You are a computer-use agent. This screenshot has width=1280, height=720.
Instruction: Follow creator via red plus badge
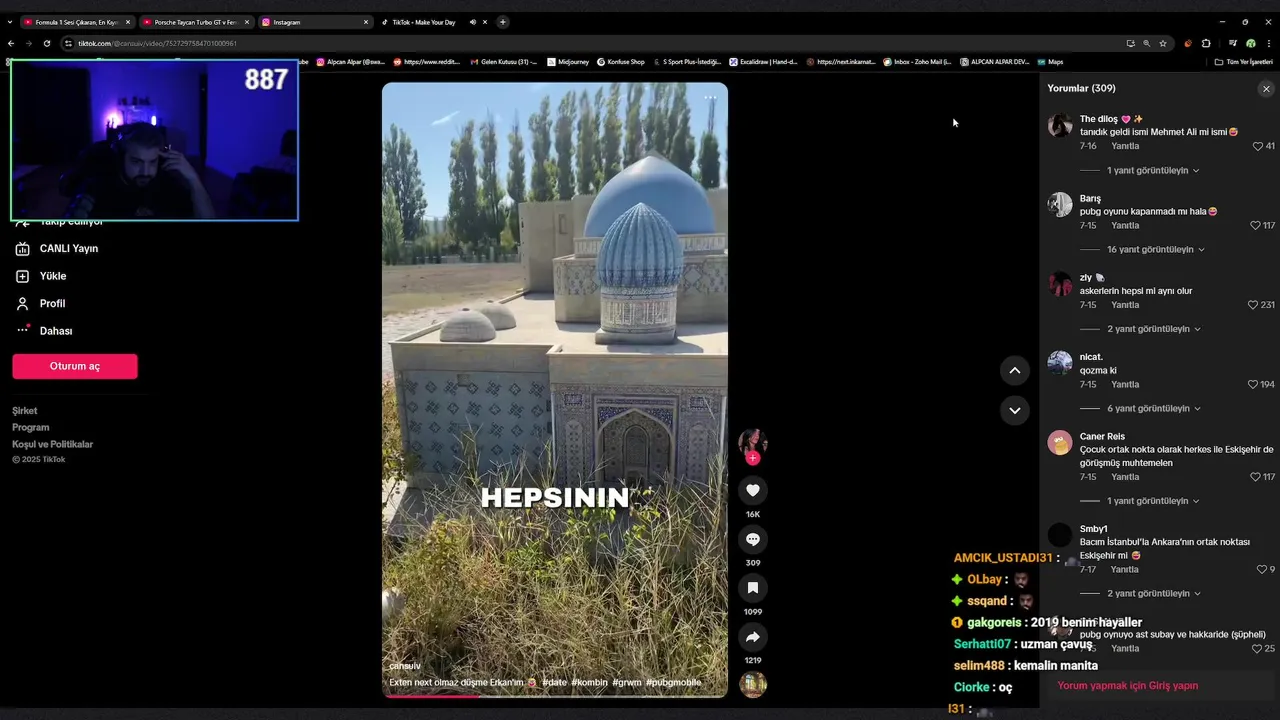click(752, 458)
